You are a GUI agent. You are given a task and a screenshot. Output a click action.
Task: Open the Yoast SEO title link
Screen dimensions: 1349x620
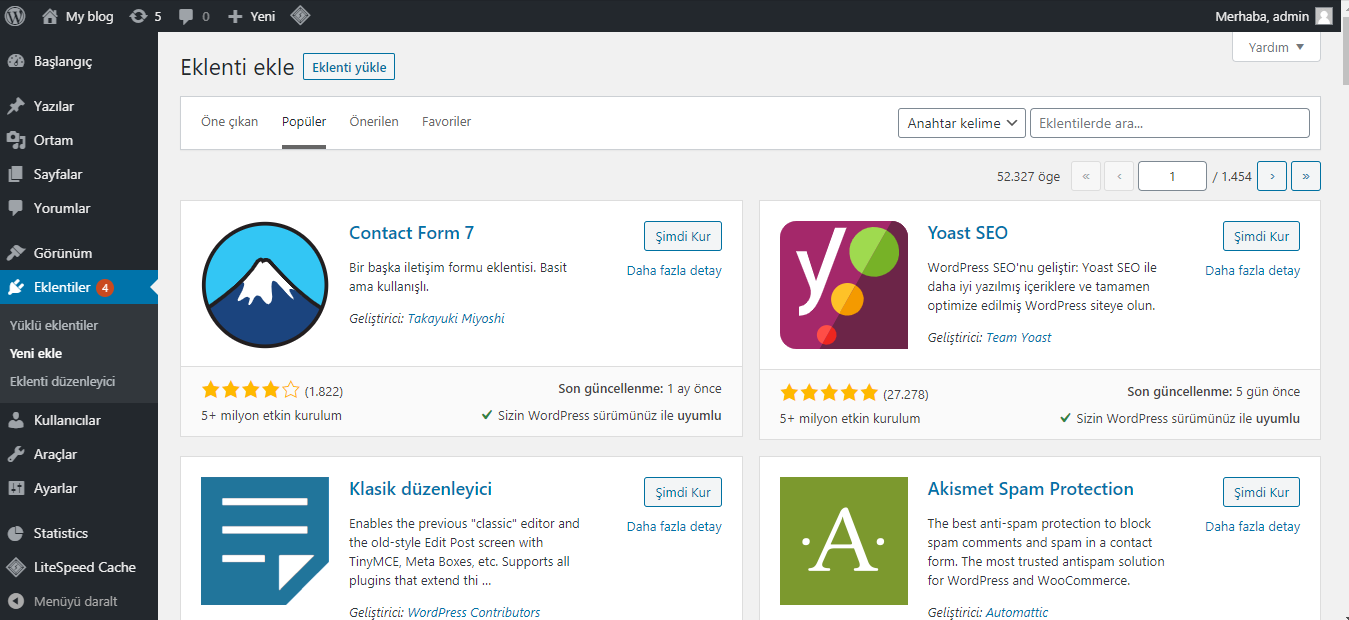(968, 233)
